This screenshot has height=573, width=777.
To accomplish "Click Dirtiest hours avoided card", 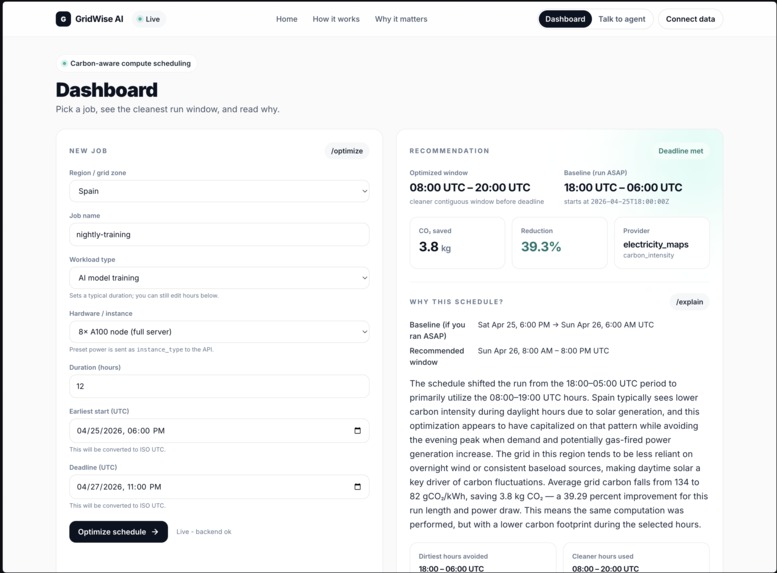I will click(x=483, y=558).
